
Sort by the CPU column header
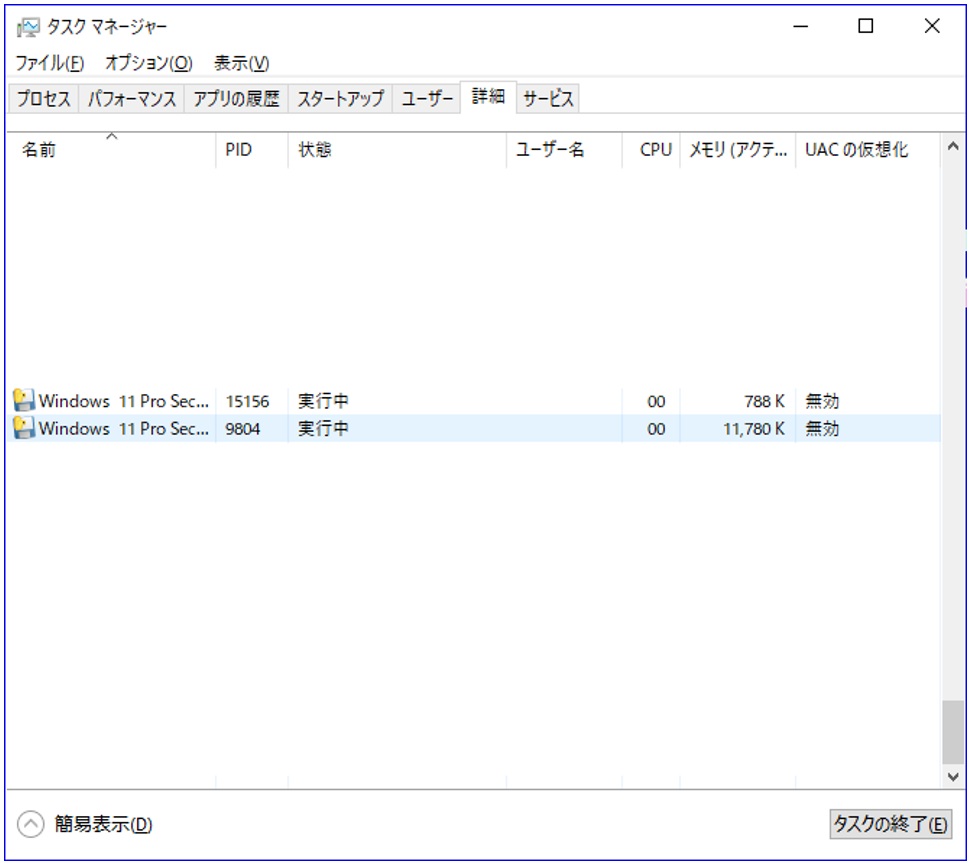tap(651, 150)
